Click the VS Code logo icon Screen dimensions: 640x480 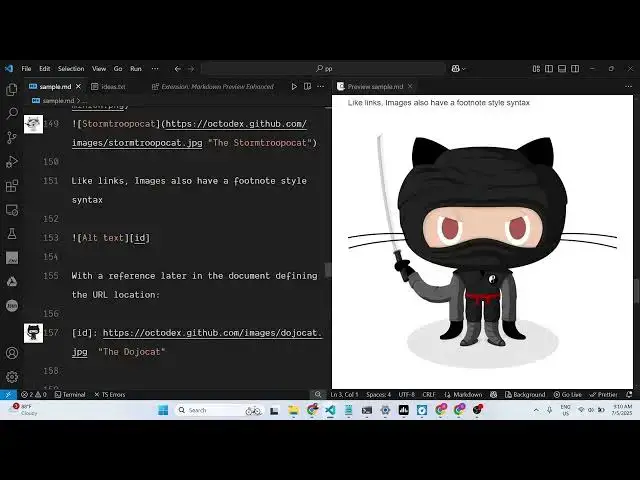pos(9,69)
